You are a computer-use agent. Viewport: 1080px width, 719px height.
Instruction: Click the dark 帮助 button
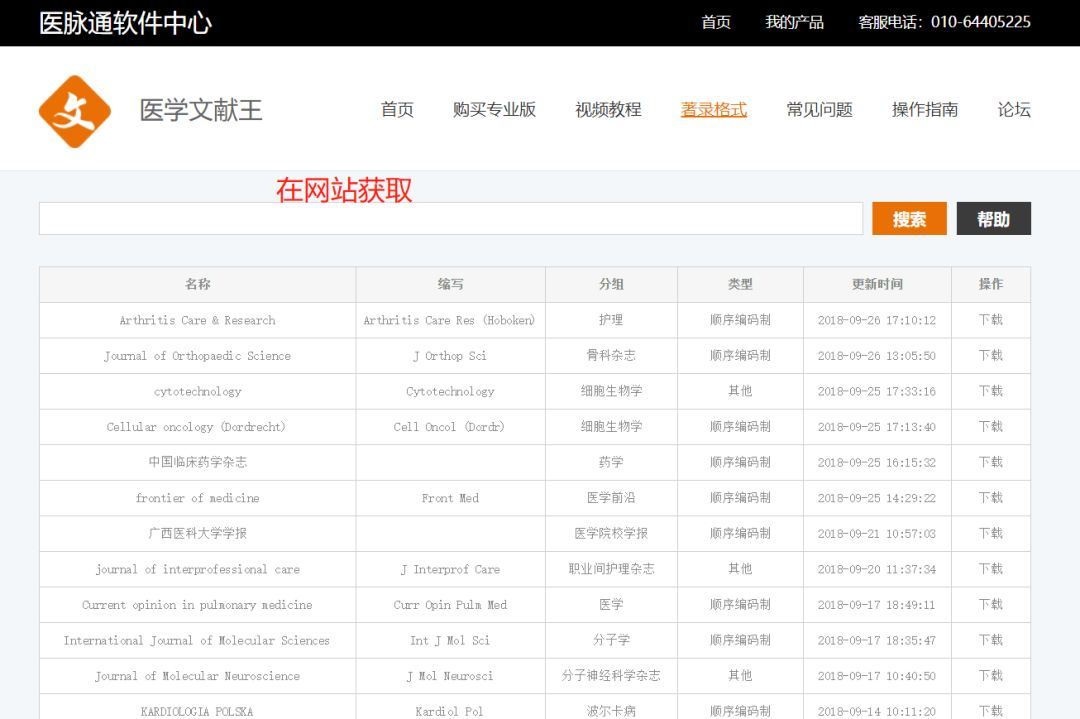pyautogui.click(x=993, y=218)
